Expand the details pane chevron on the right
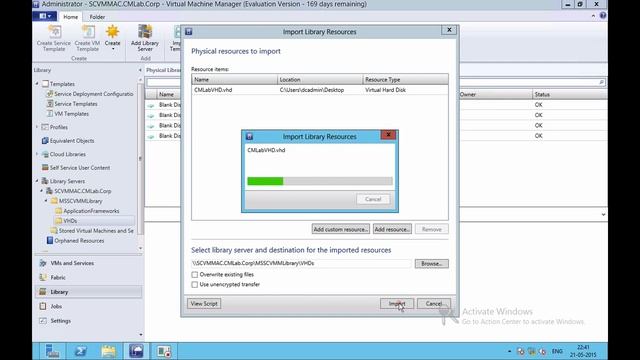Image resolution: width=640 pixels, height=360 pixels. 603,215
